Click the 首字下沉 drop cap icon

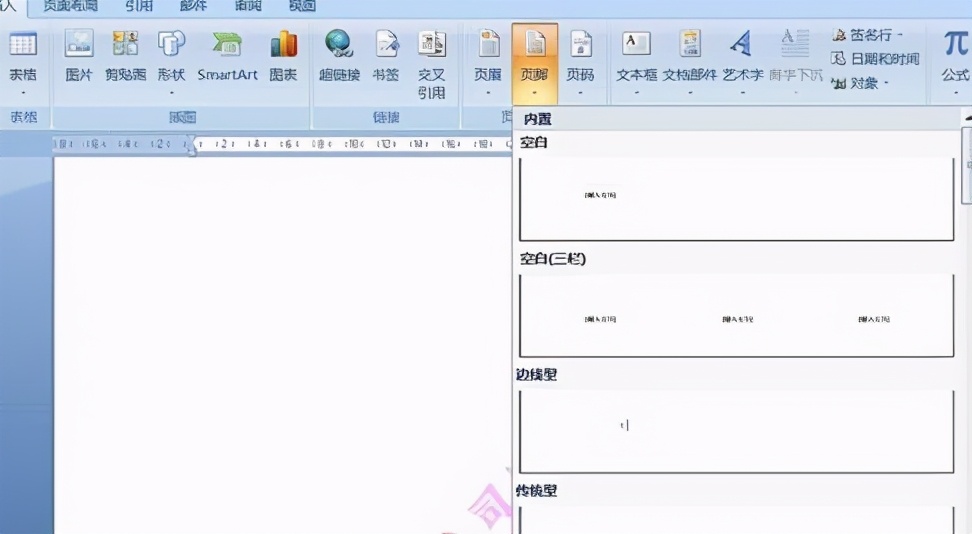pos(795,45)
